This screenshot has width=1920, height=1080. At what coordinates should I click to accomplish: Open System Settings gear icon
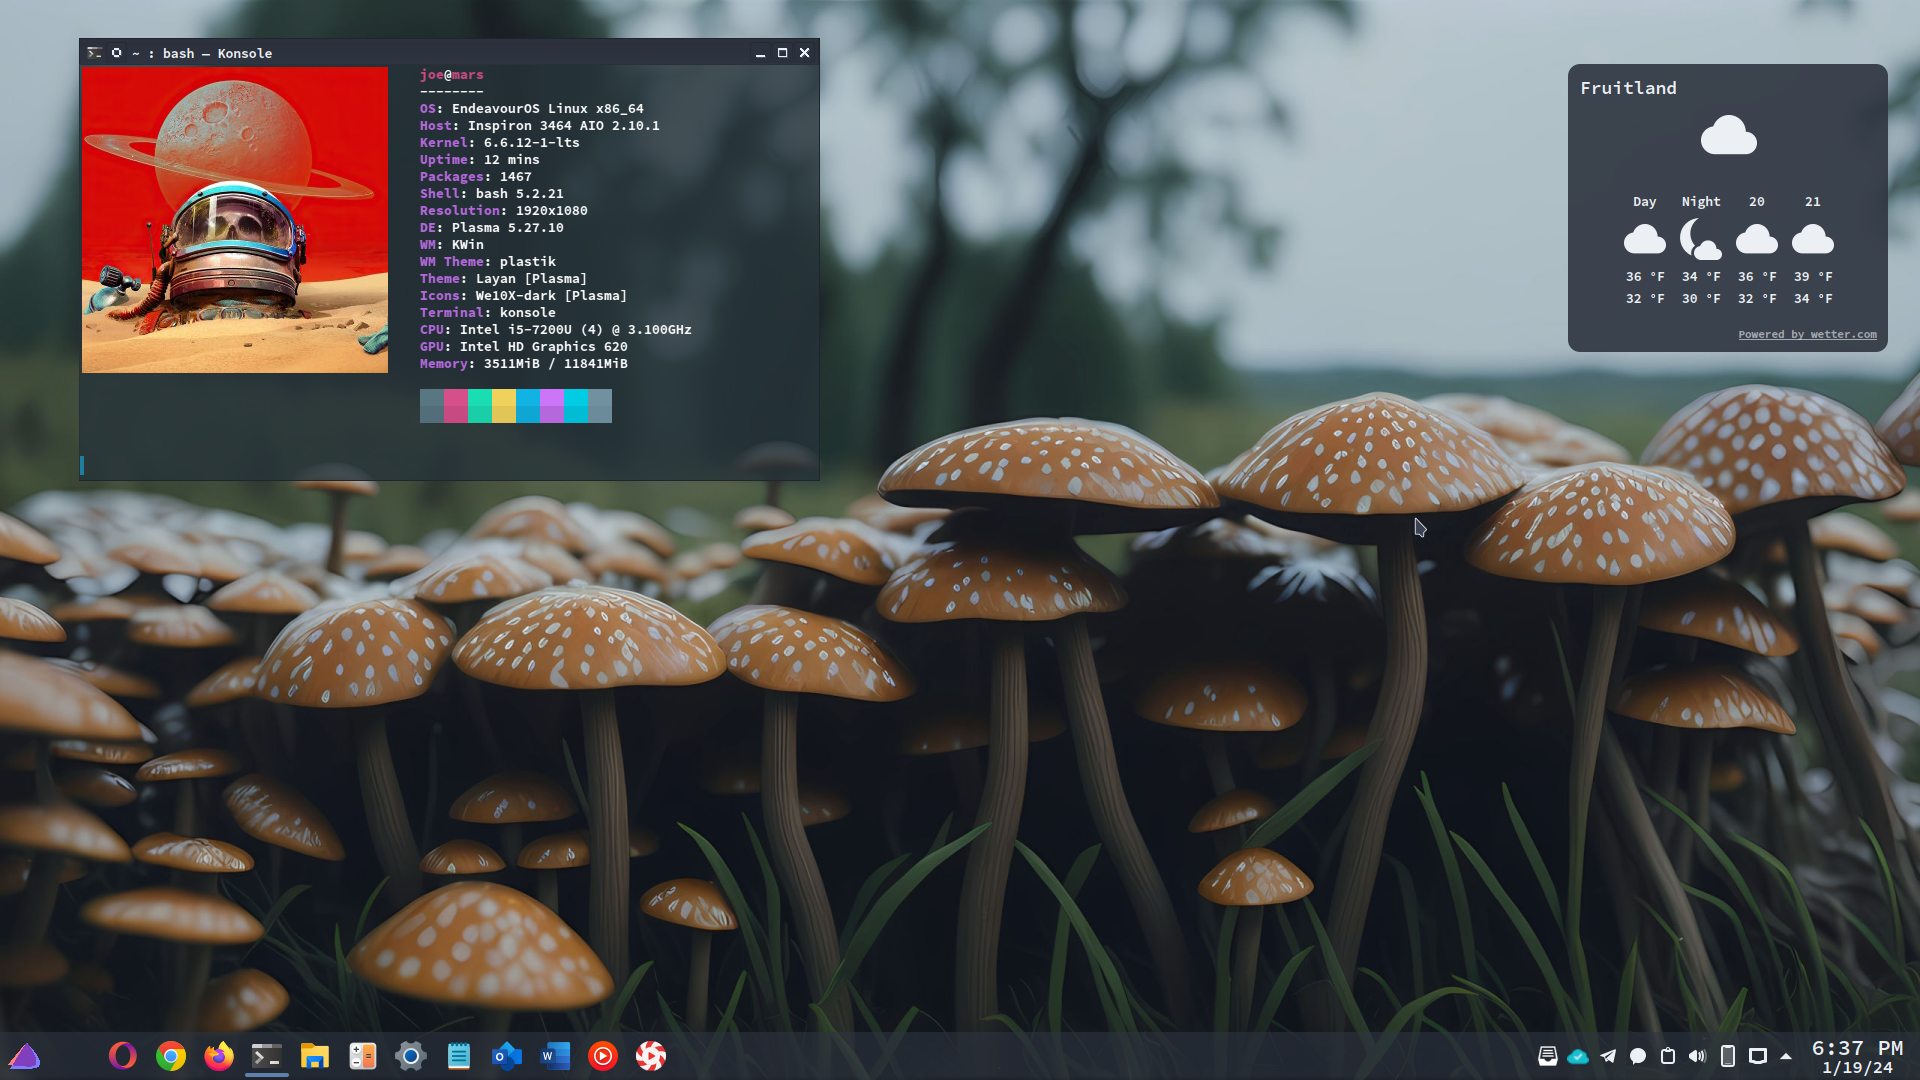[x=410, y=1056]
